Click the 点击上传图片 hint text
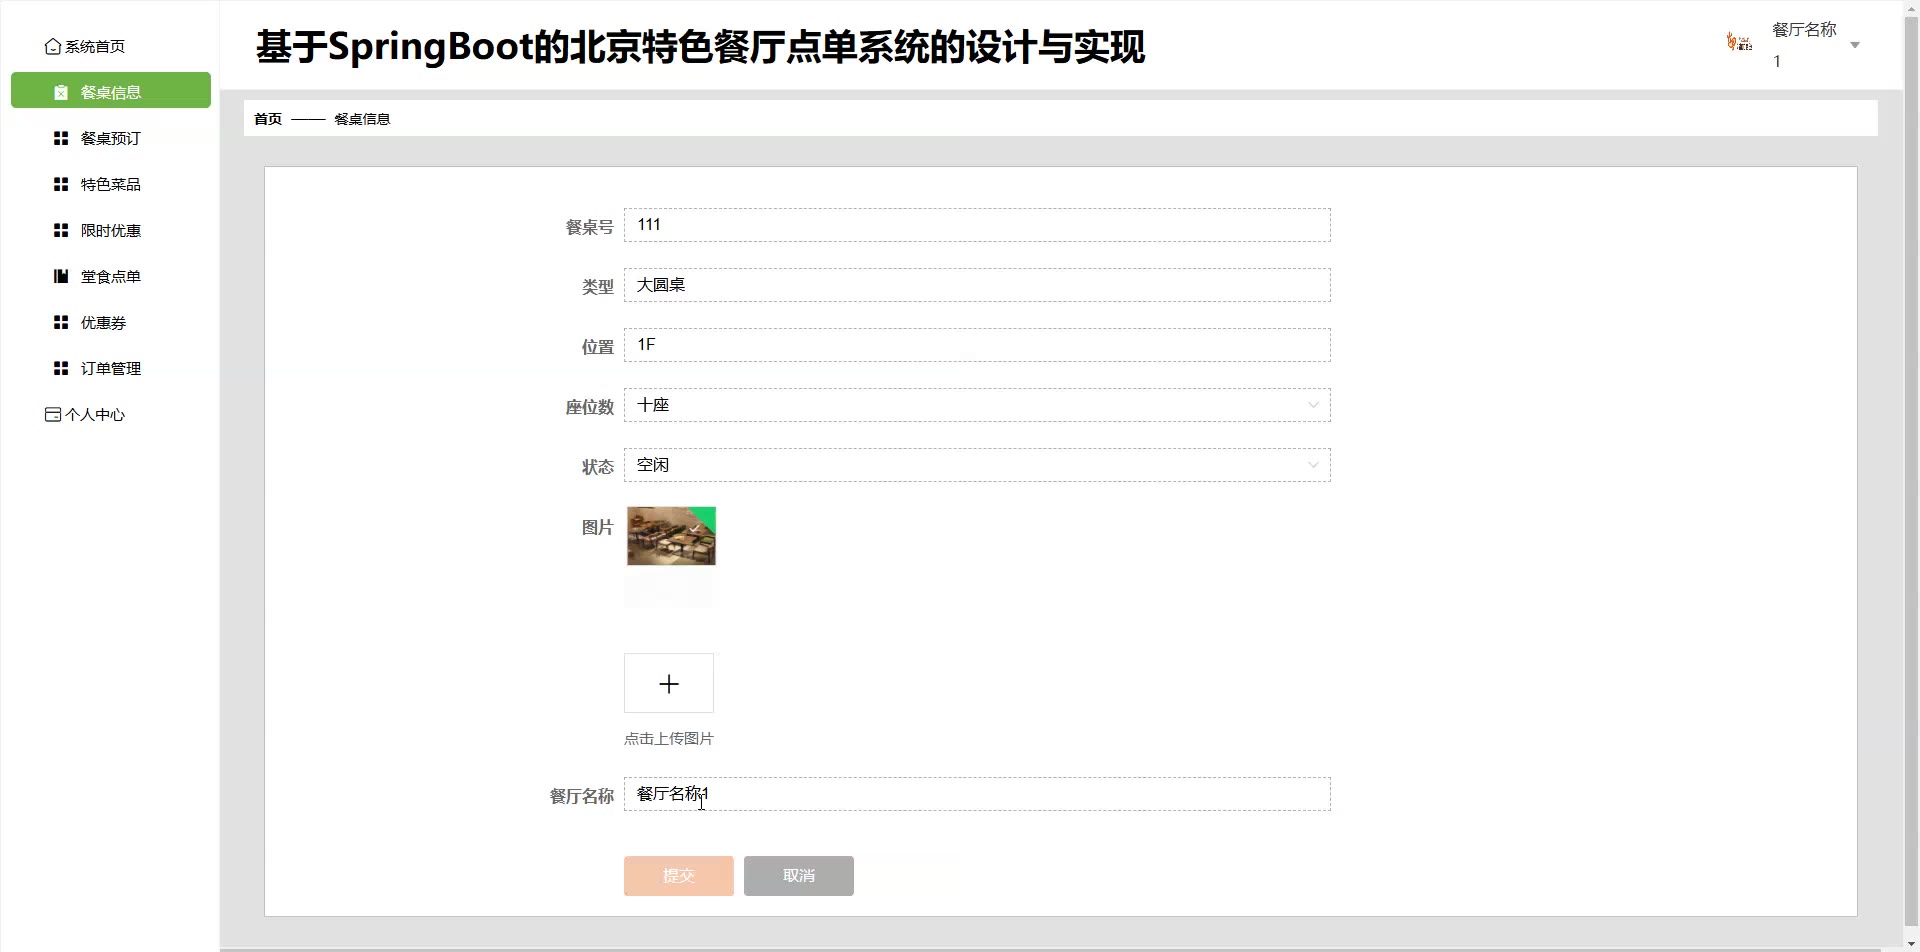The width and height of the screenshot is (1920, 952). point(669,739)
